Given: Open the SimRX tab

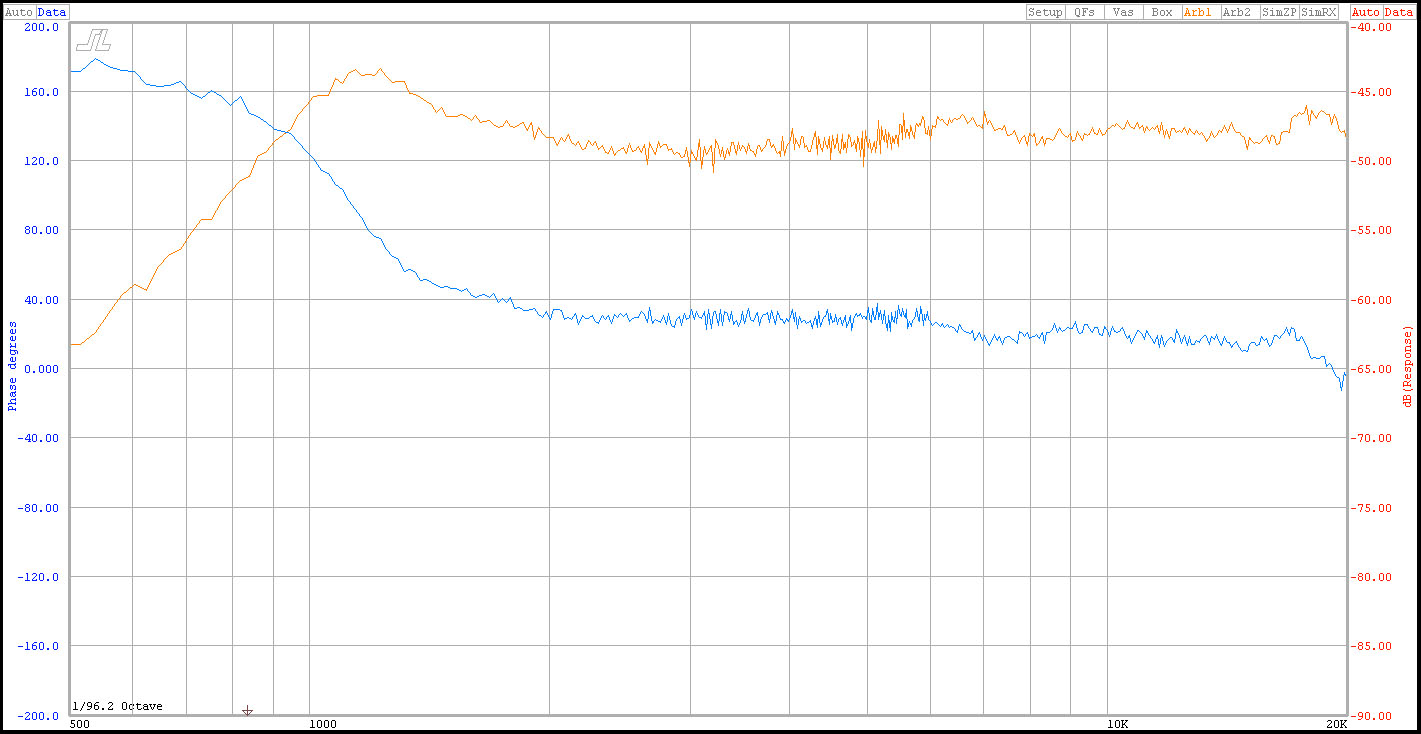Looking at the screenshot, I should click(1319, 12).
